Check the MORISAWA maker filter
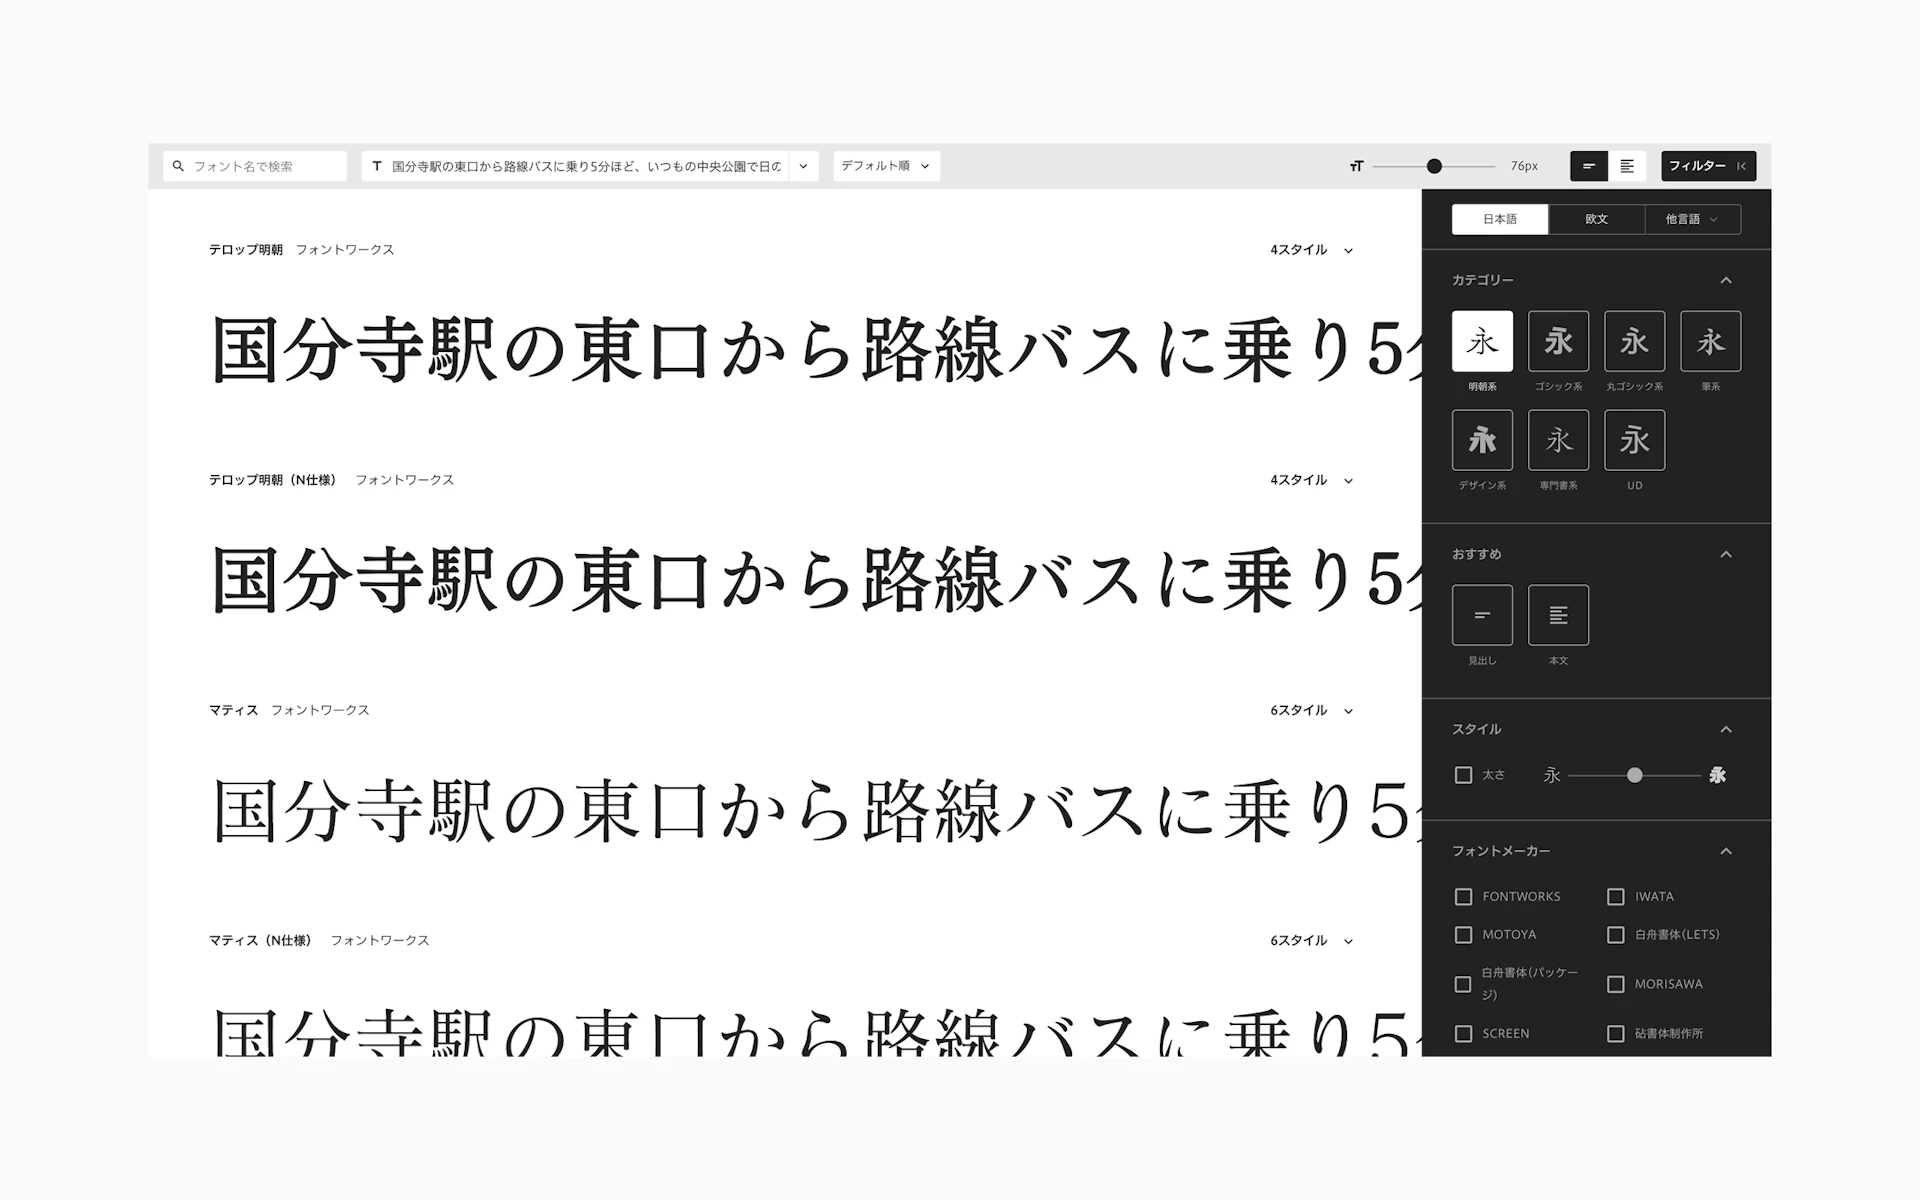Screen dimensions: 1920x1200 pyautogui.click(x=1615, y=984)
